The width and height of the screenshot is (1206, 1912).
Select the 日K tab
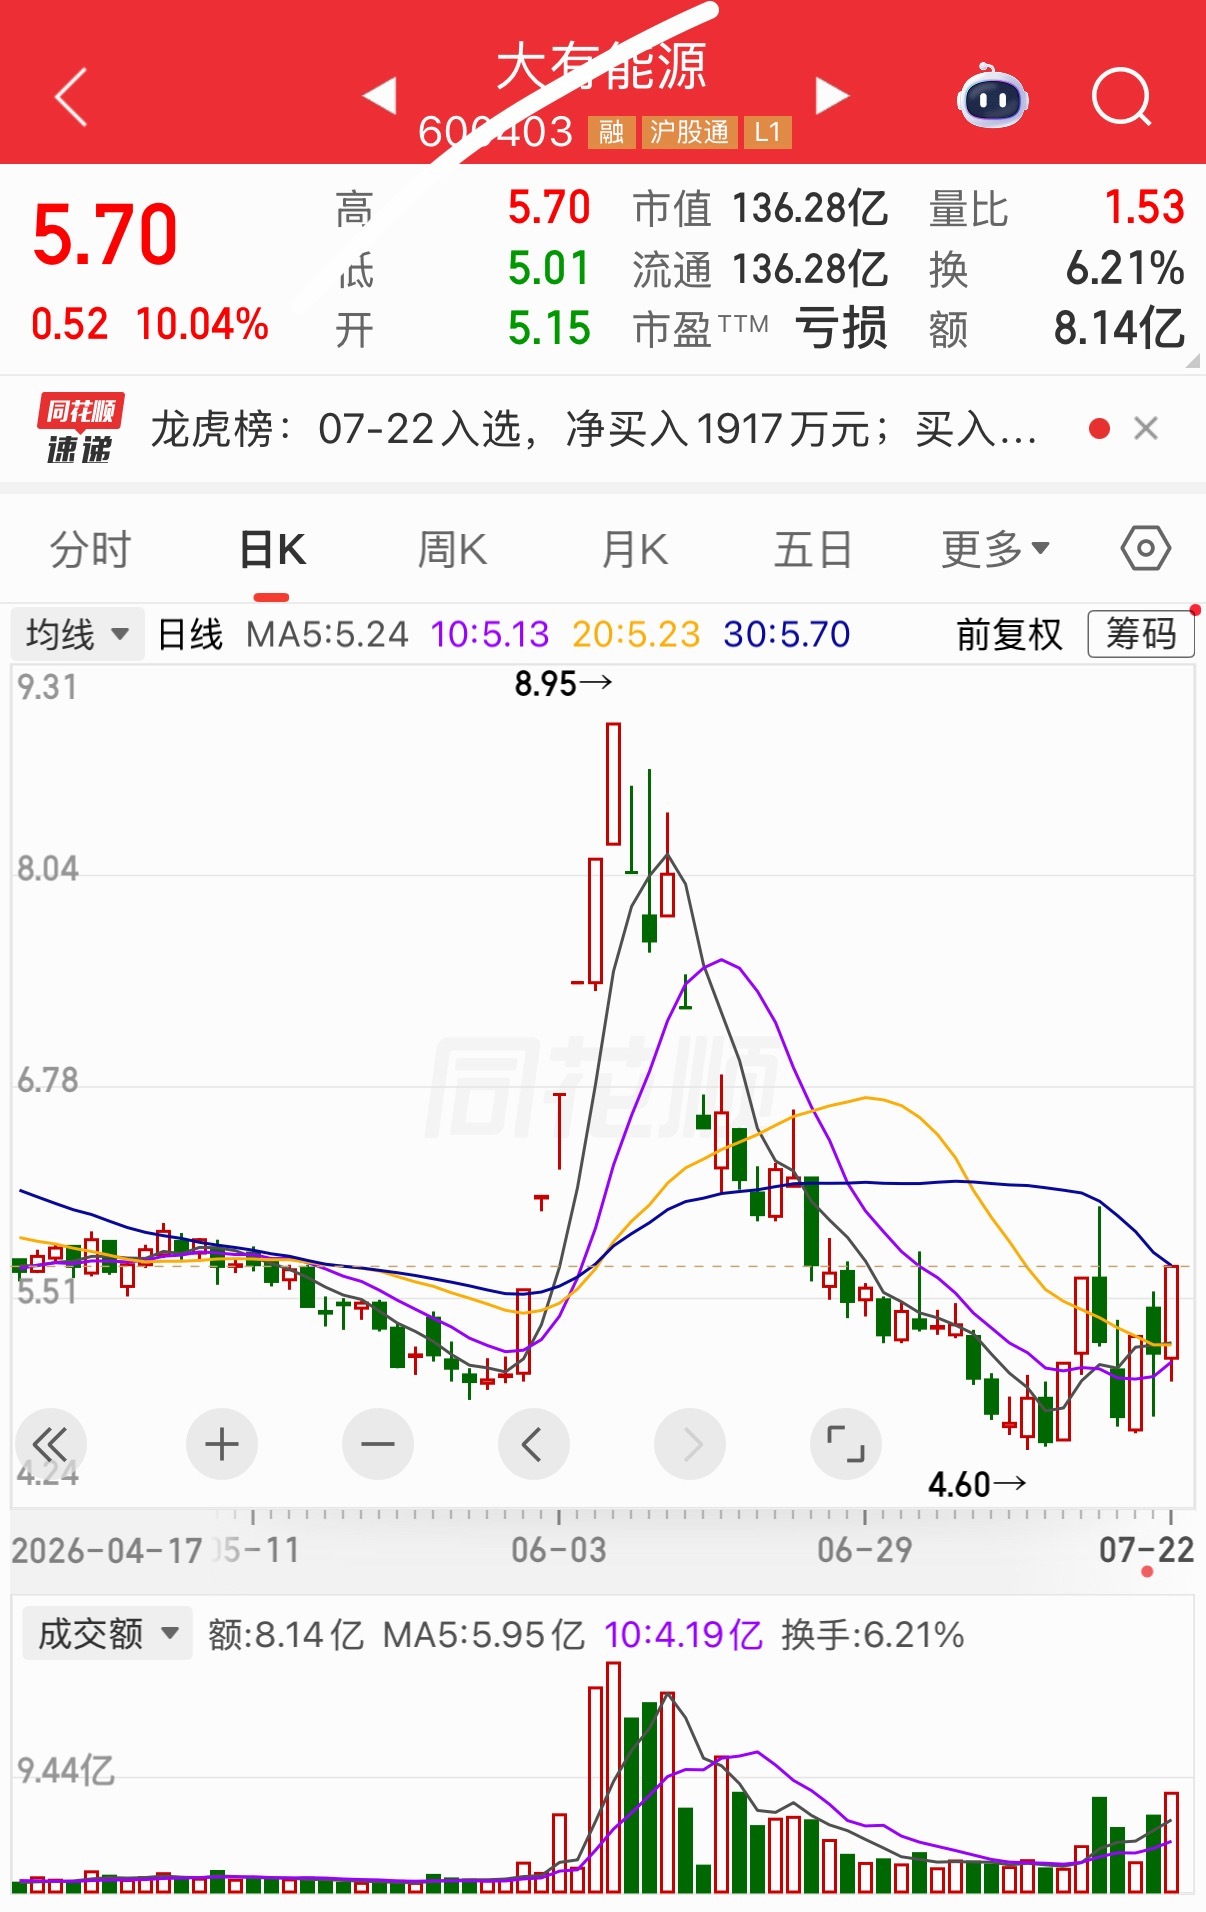[x=272, y=550]
